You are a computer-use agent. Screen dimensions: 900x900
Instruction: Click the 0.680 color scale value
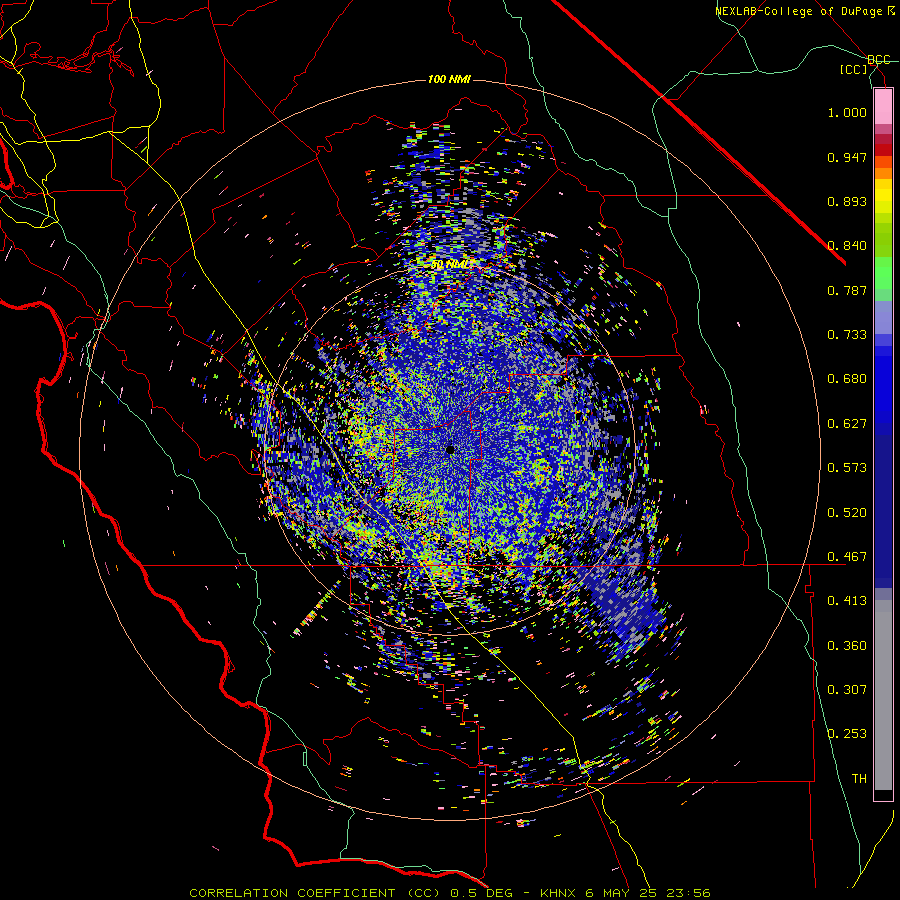click(847, 379)
